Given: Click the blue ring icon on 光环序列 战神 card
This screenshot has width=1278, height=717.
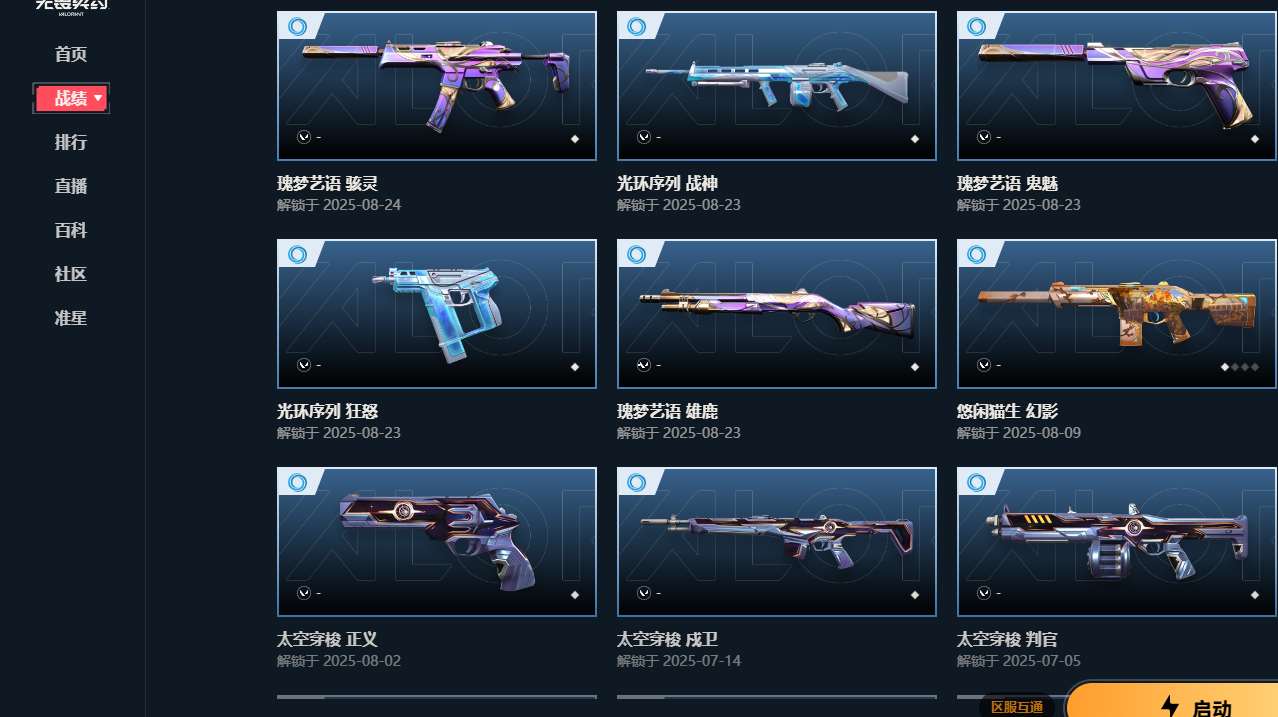Looking at the screenshot, I should coord(637,26).
